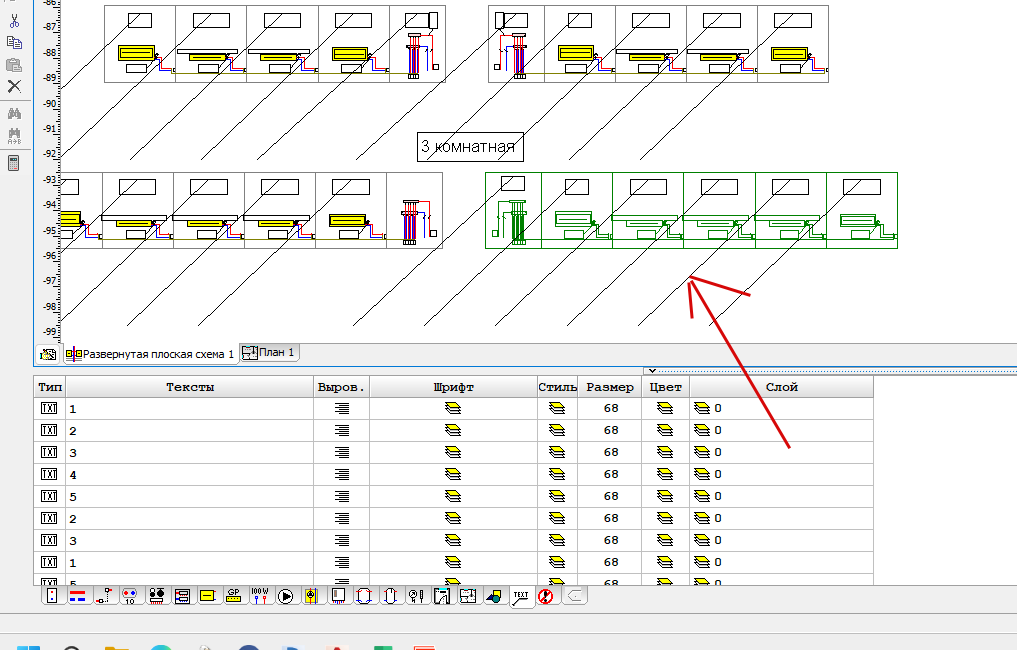This screenshot has width=1017, height=650.
Task: Switch to the План 1 tab
Action: coord(269,352)
